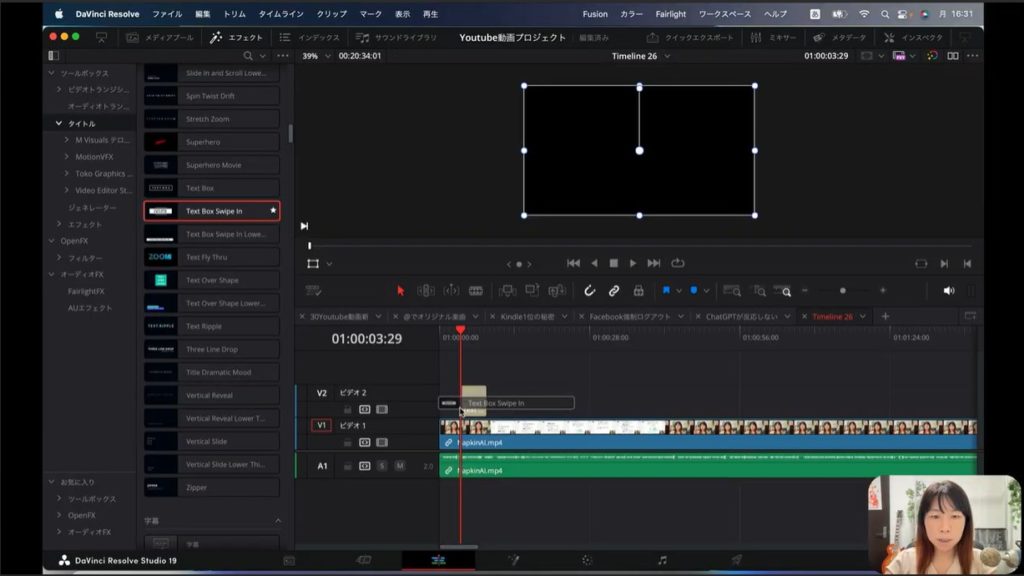Open the Fairlight page from bottom bar
Screen dimensions: 1024x576
pos(662,561)
